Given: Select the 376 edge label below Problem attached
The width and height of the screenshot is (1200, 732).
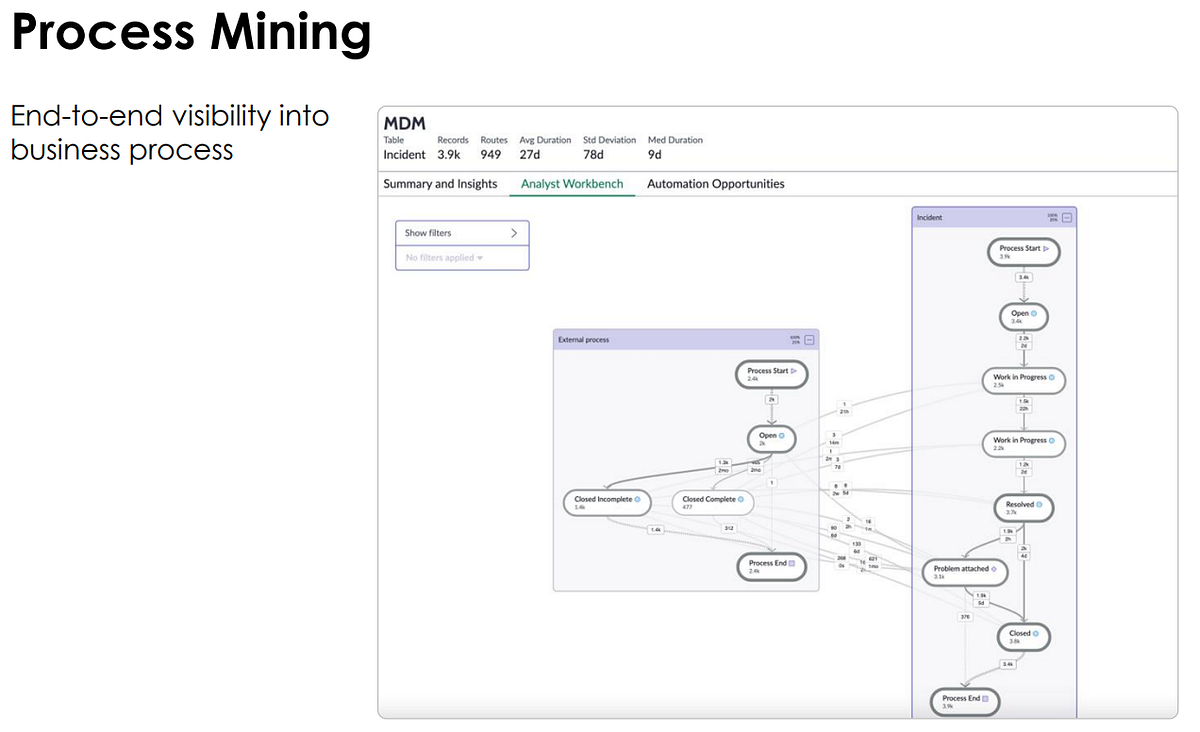Looking at the screenshot, I should [965, 617].
